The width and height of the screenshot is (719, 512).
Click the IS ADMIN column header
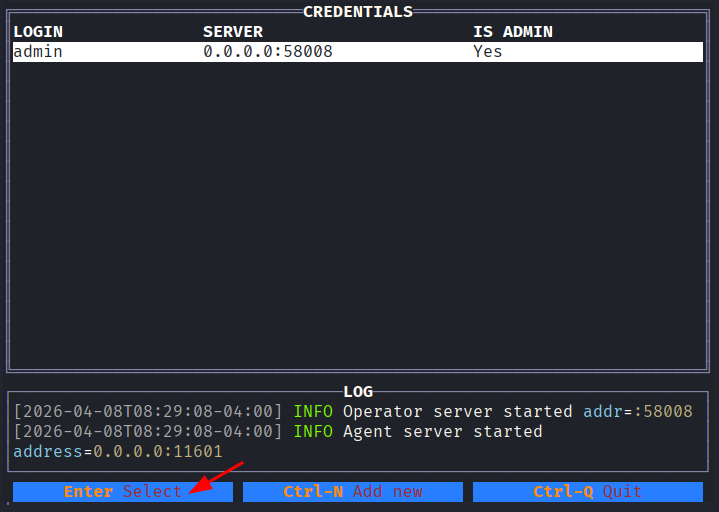tap(513, 32)
